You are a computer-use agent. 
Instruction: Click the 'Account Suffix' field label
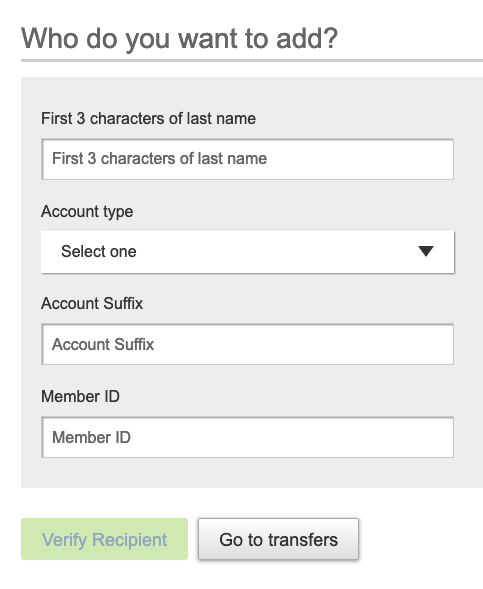click(92, 304)
